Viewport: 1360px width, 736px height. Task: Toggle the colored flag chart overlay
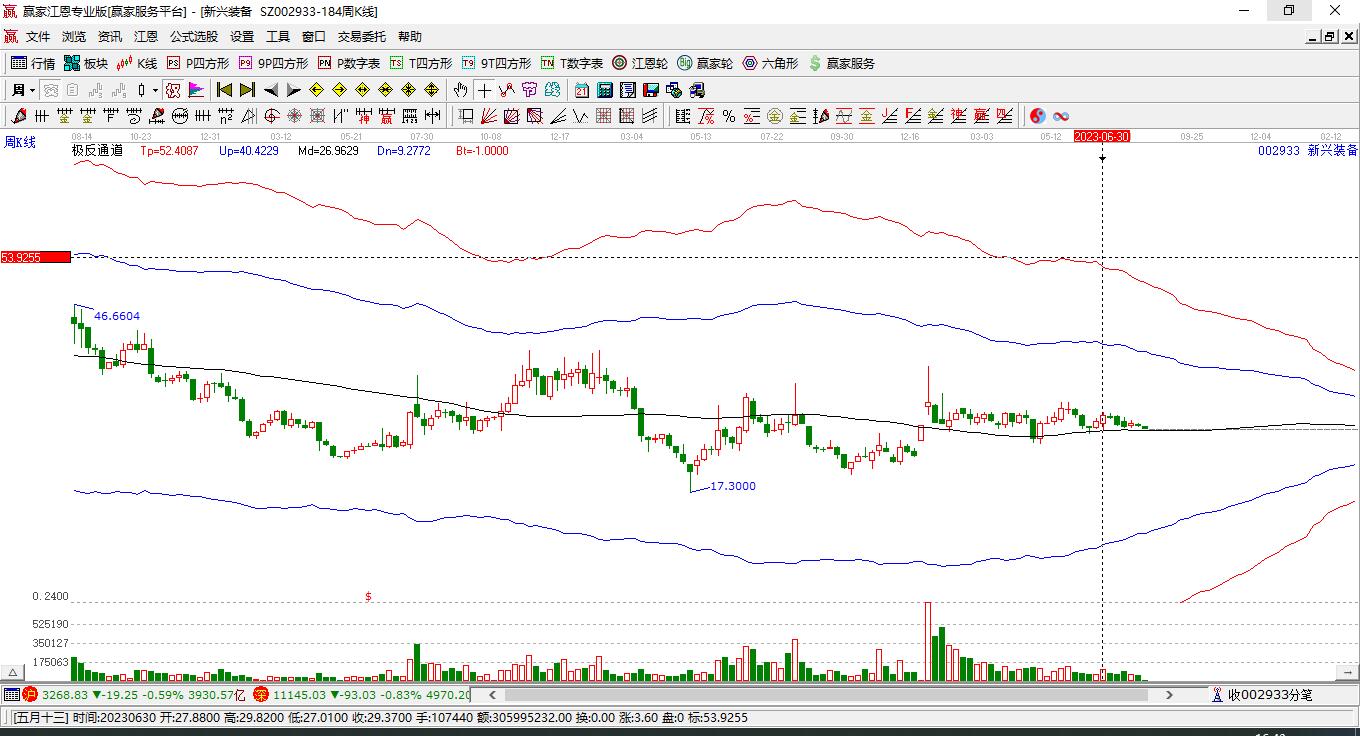pos(196,90)
